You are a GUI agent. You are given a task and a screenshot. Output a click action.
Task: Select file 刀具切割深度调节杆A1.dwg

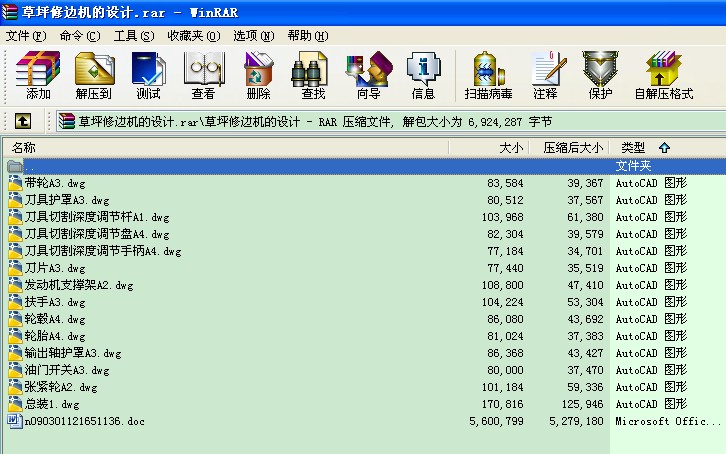pyautogui.click(x=97, y=217)
